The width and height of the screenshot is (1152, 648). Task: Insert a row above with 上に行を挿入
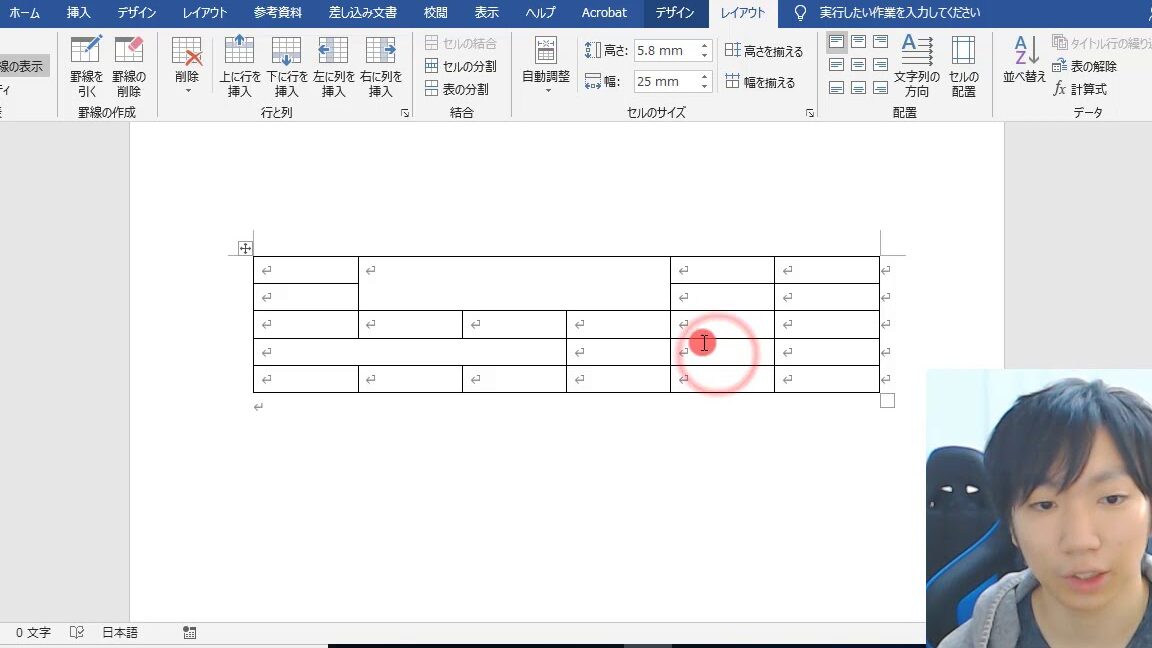(x=238, y=65)
